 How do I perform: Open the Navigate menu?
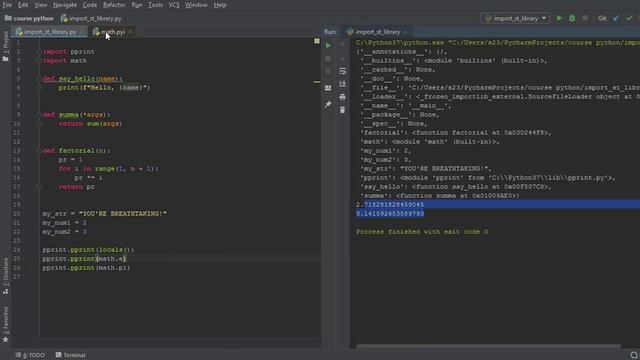pos(64,5)
